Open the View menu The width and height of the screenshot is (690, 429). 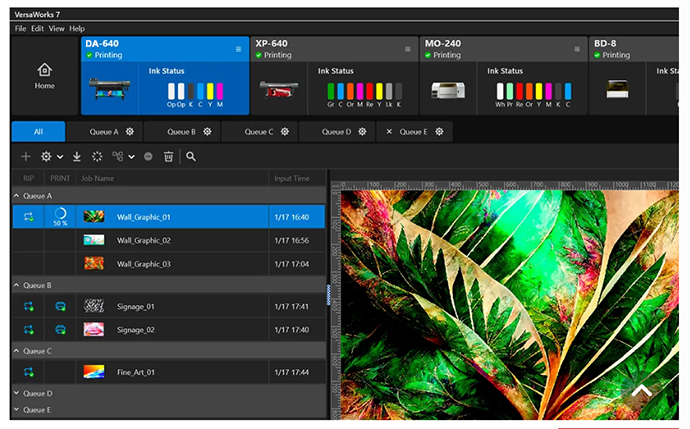point(56,29)
